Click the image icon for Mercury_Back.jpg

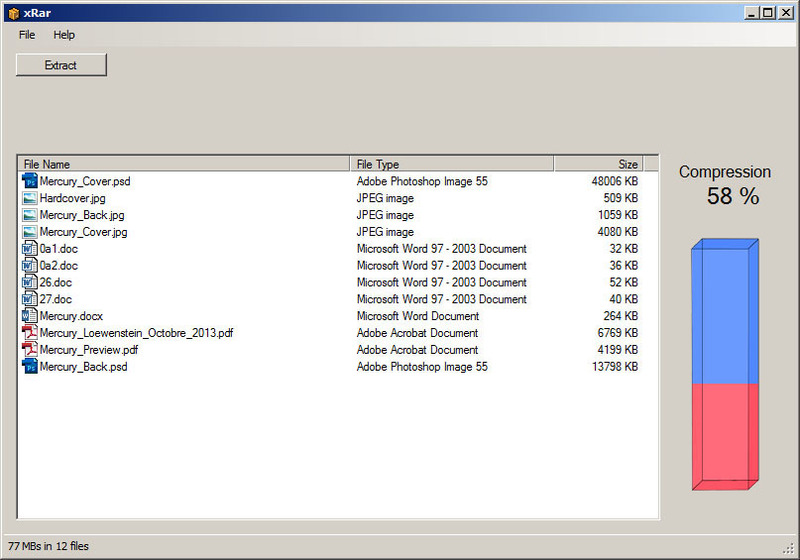pos(29,215)
